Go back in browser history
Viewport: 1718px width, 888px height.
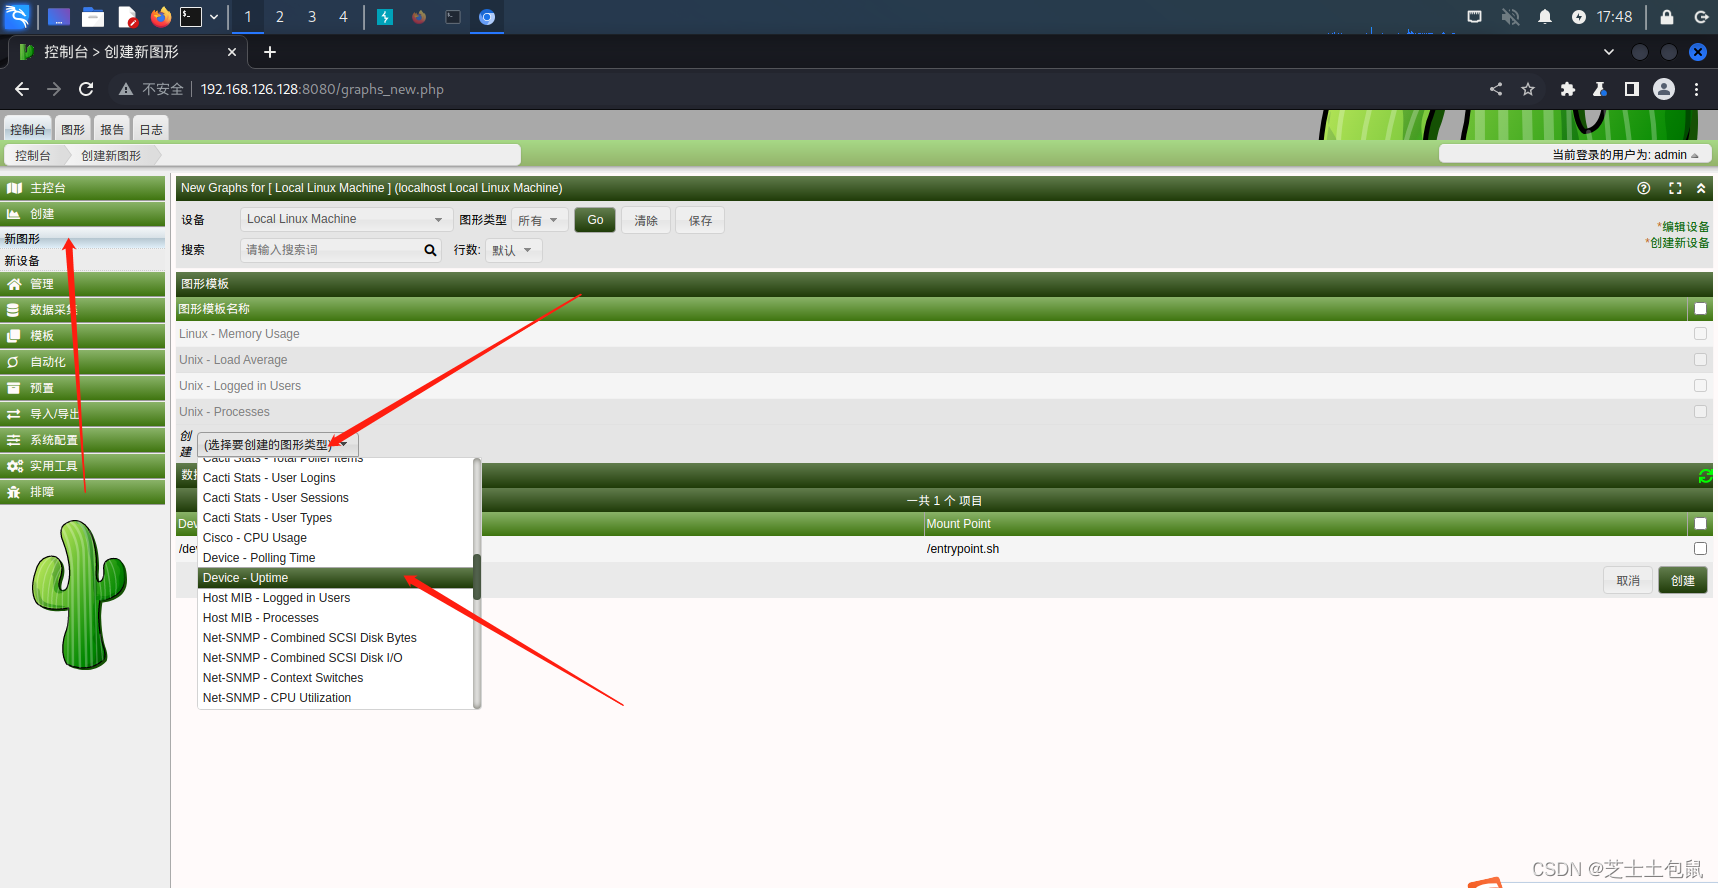(22, 89)
